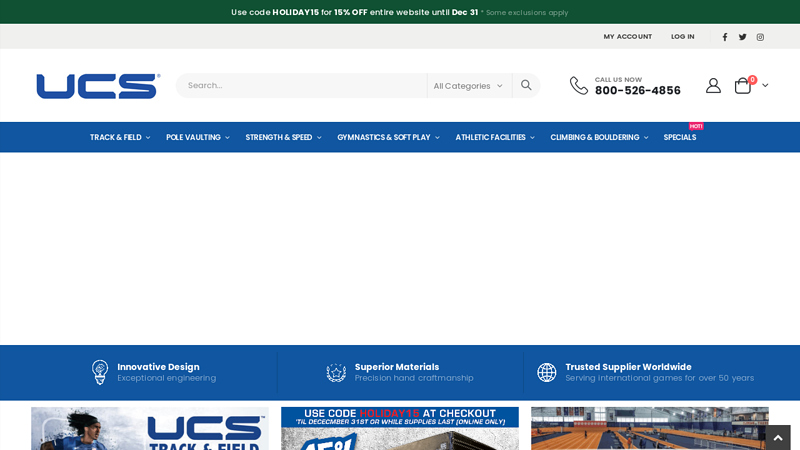
Task: Click the phone handset icon
Action: (579, 86)
